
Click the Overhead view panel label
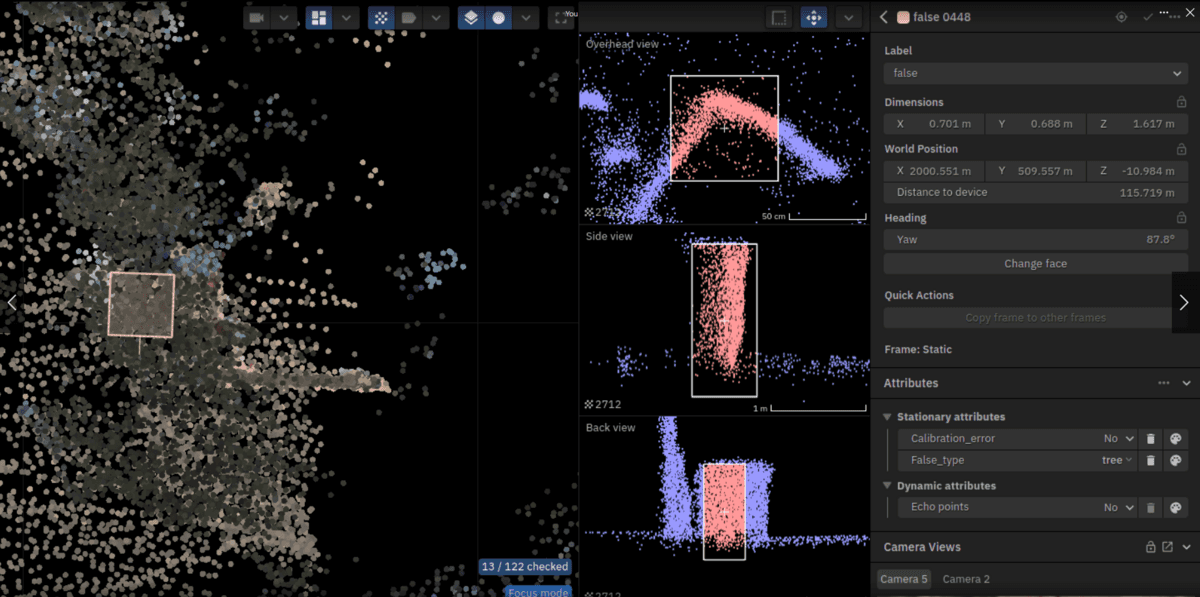coord(622,44)
